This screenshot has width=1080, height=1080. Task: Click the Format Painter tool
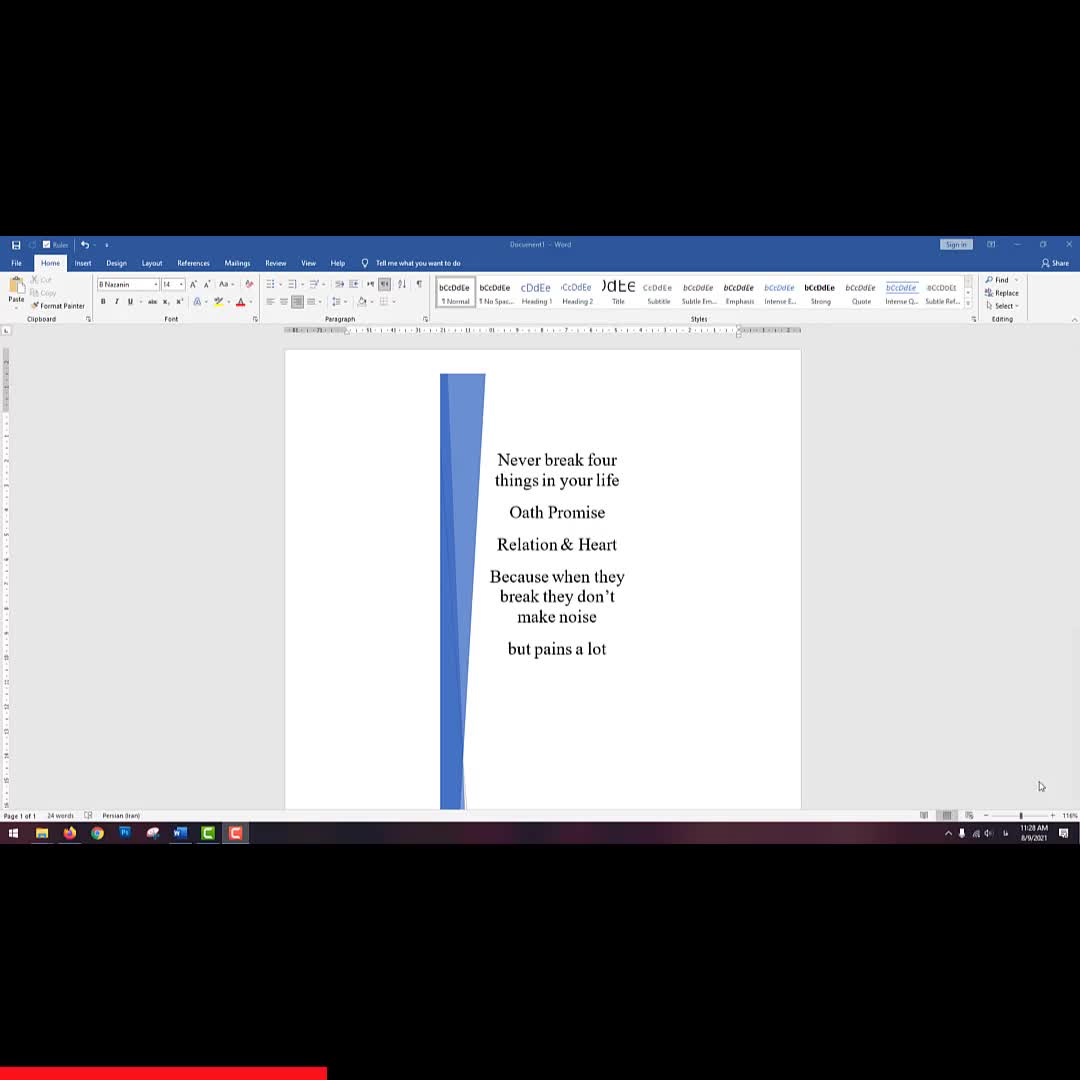point(58,306)
